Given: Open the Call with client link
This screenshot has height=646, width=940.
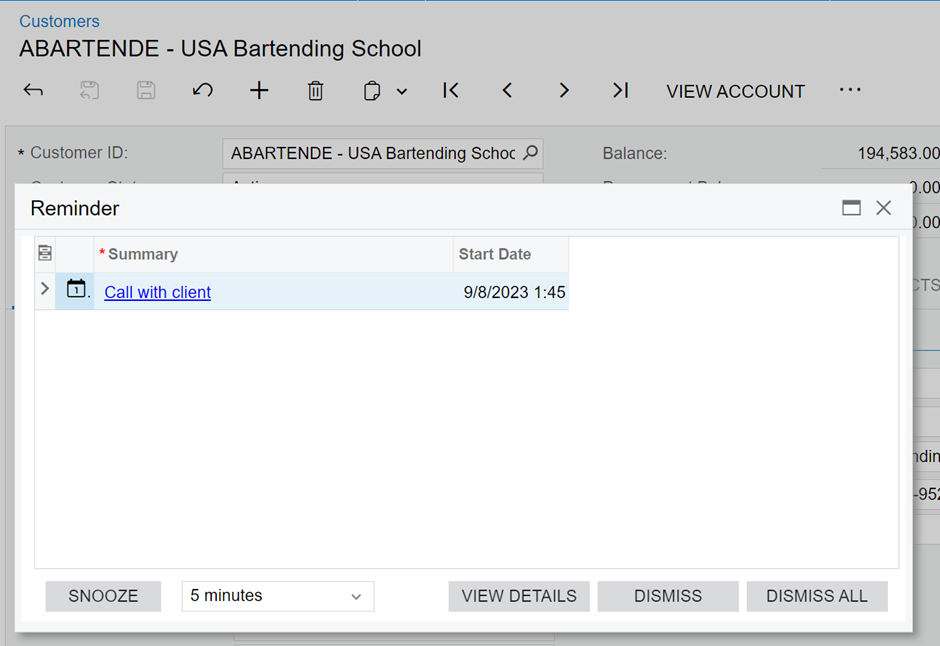Looking at the screenshot, I should 158,292.
